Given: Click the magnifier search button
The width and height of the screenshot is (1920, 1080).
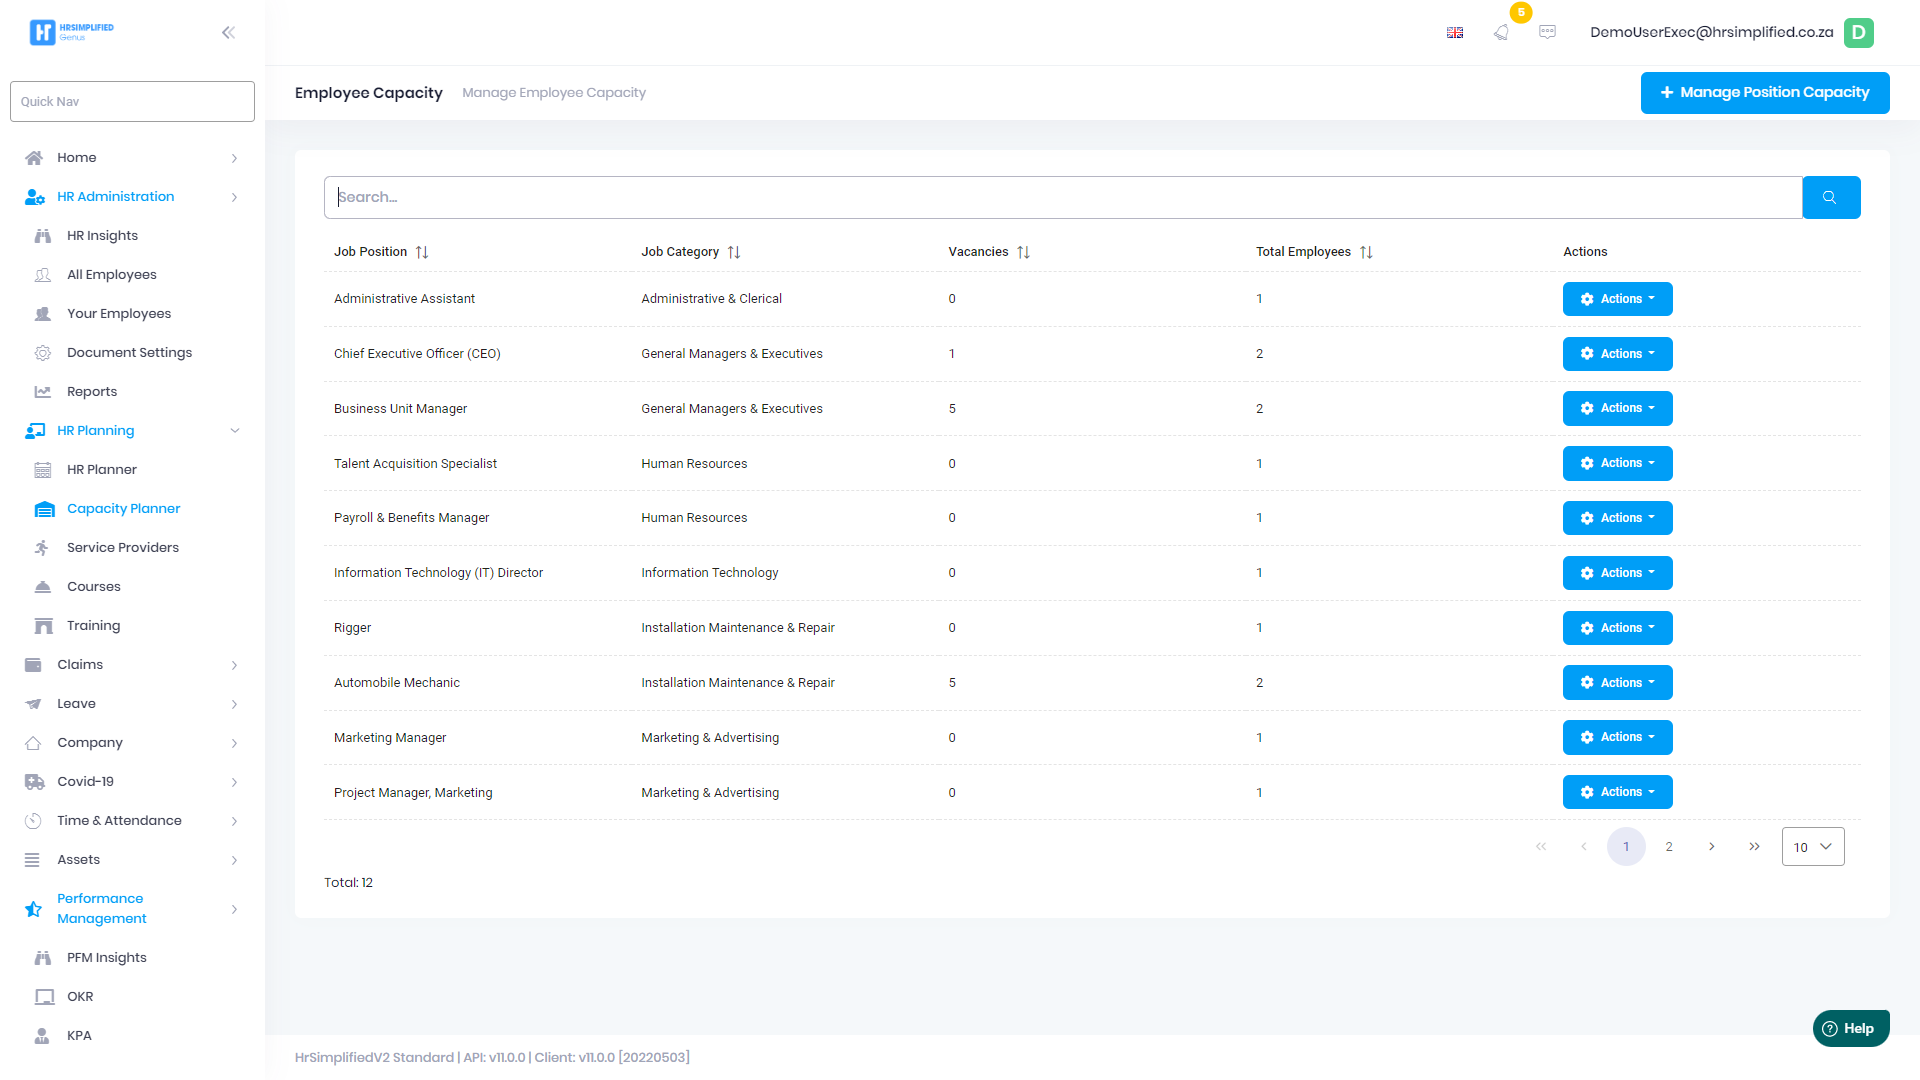Looking at the screenshot, I should coord(1830,197).
